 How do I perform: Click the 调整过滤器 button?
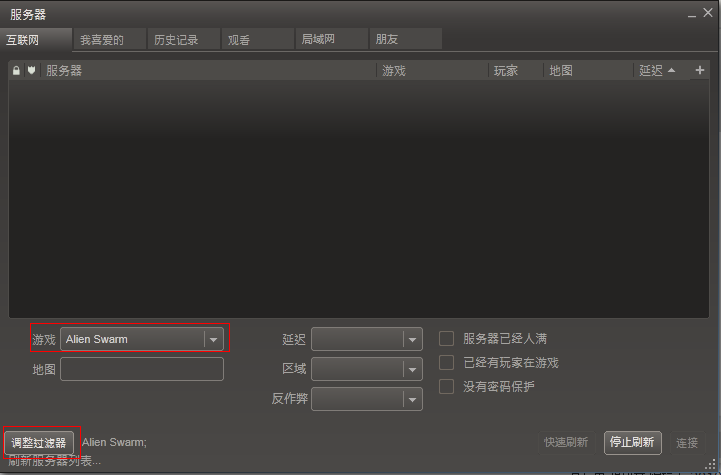click(39, 443)
